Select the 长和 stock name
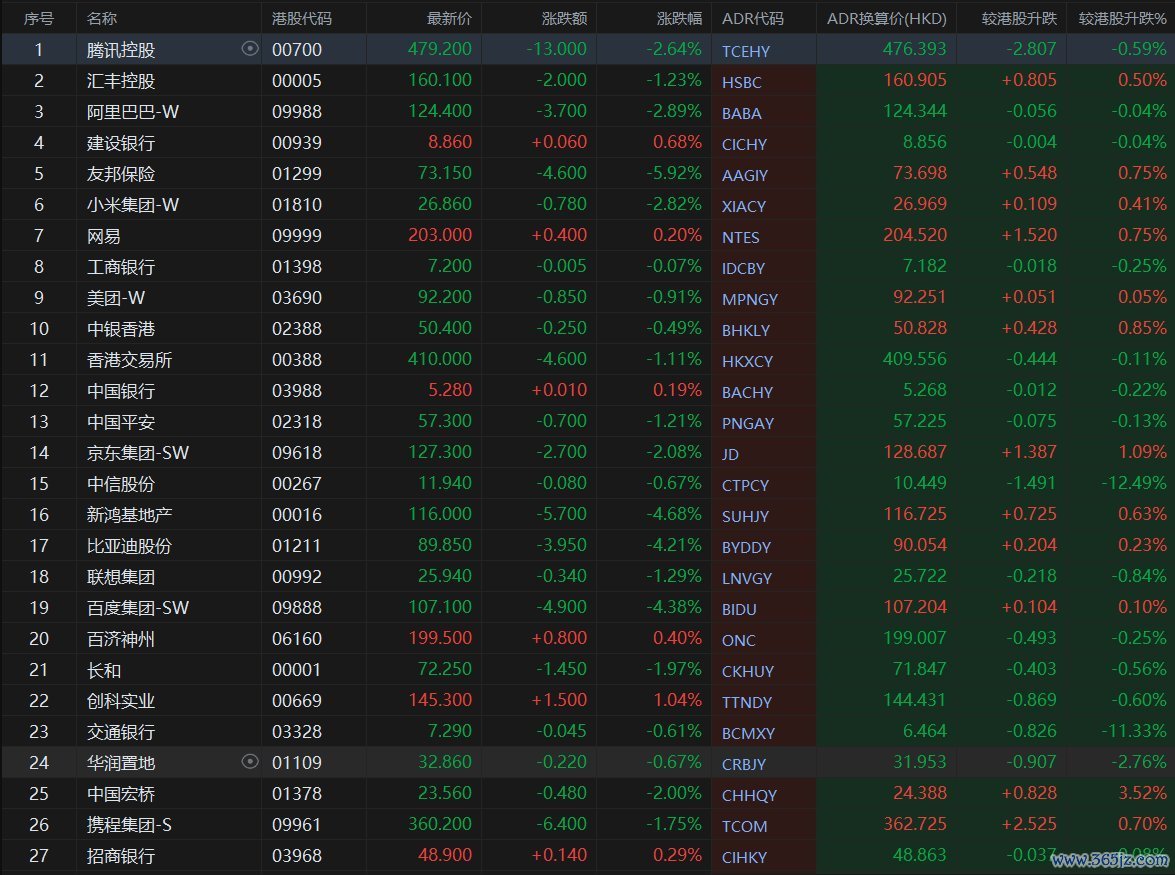Viewport: 1175px width, 875px height. click(x=103, y=670)
